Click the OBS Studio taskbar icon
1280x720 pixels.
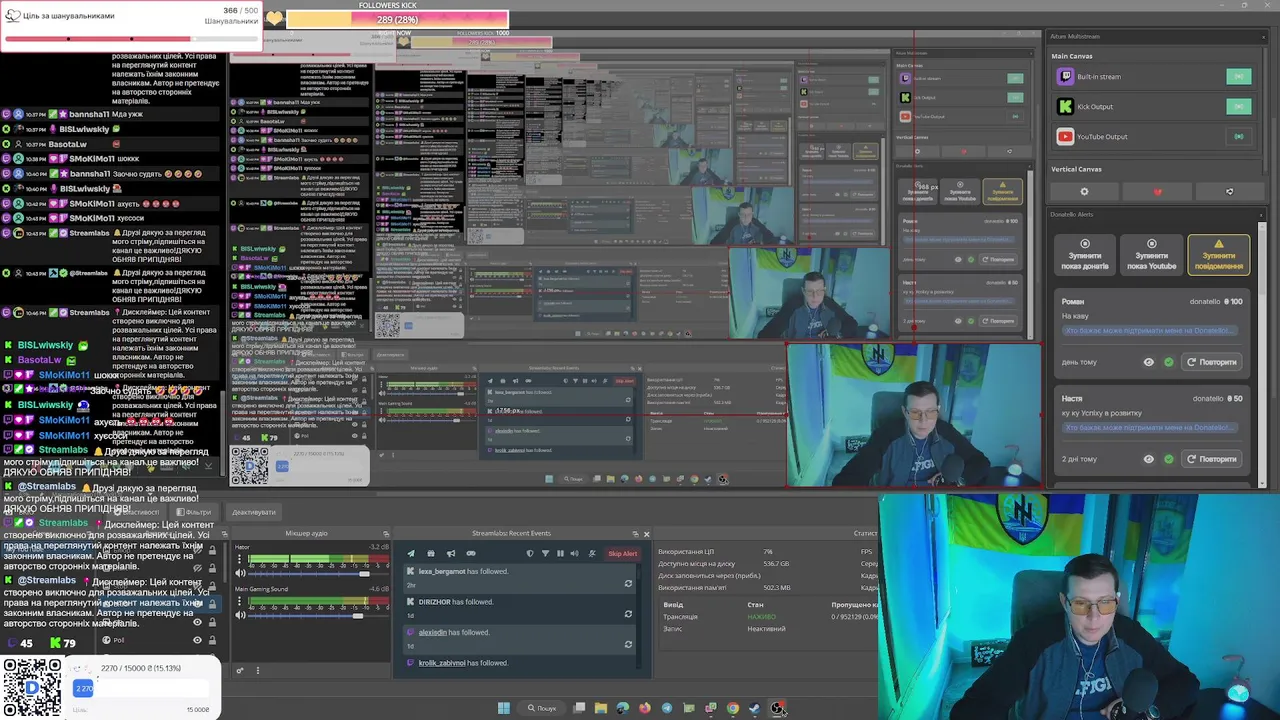point(776,708)
